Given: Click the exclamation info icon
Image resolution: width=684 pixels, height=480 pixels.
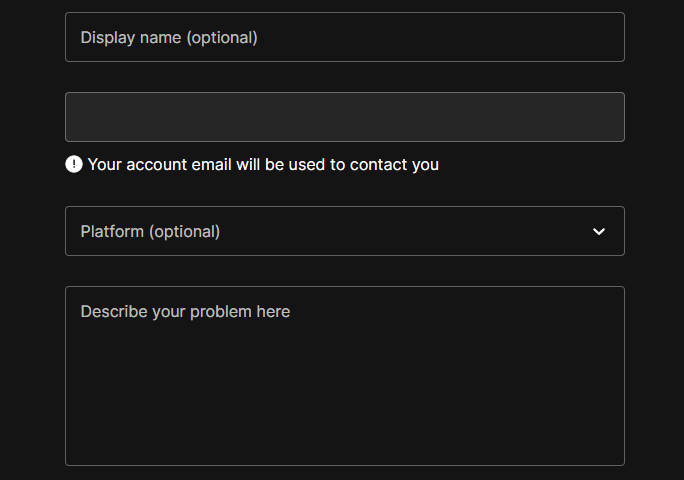Looking at the screenshot, I should (74, 164).
